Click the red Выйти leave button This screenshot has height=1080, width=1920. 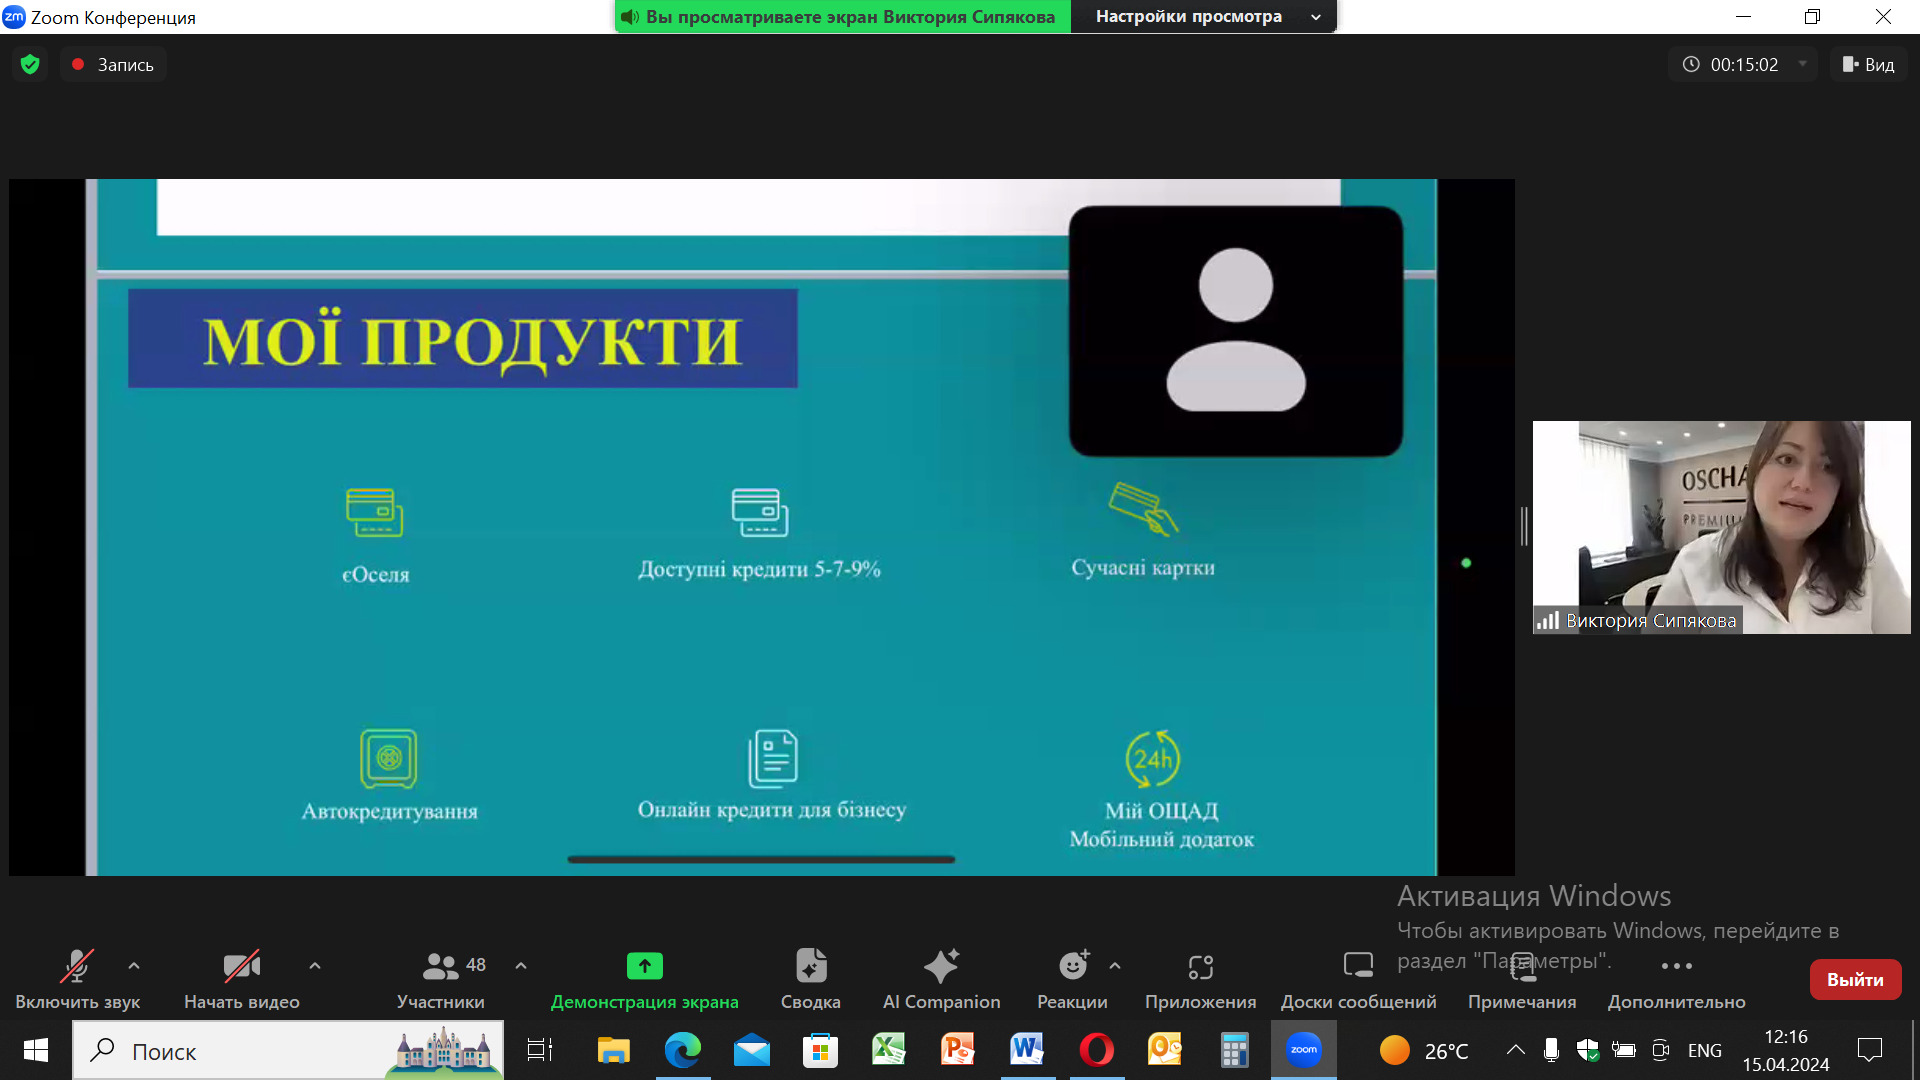tap(1855, 980)
